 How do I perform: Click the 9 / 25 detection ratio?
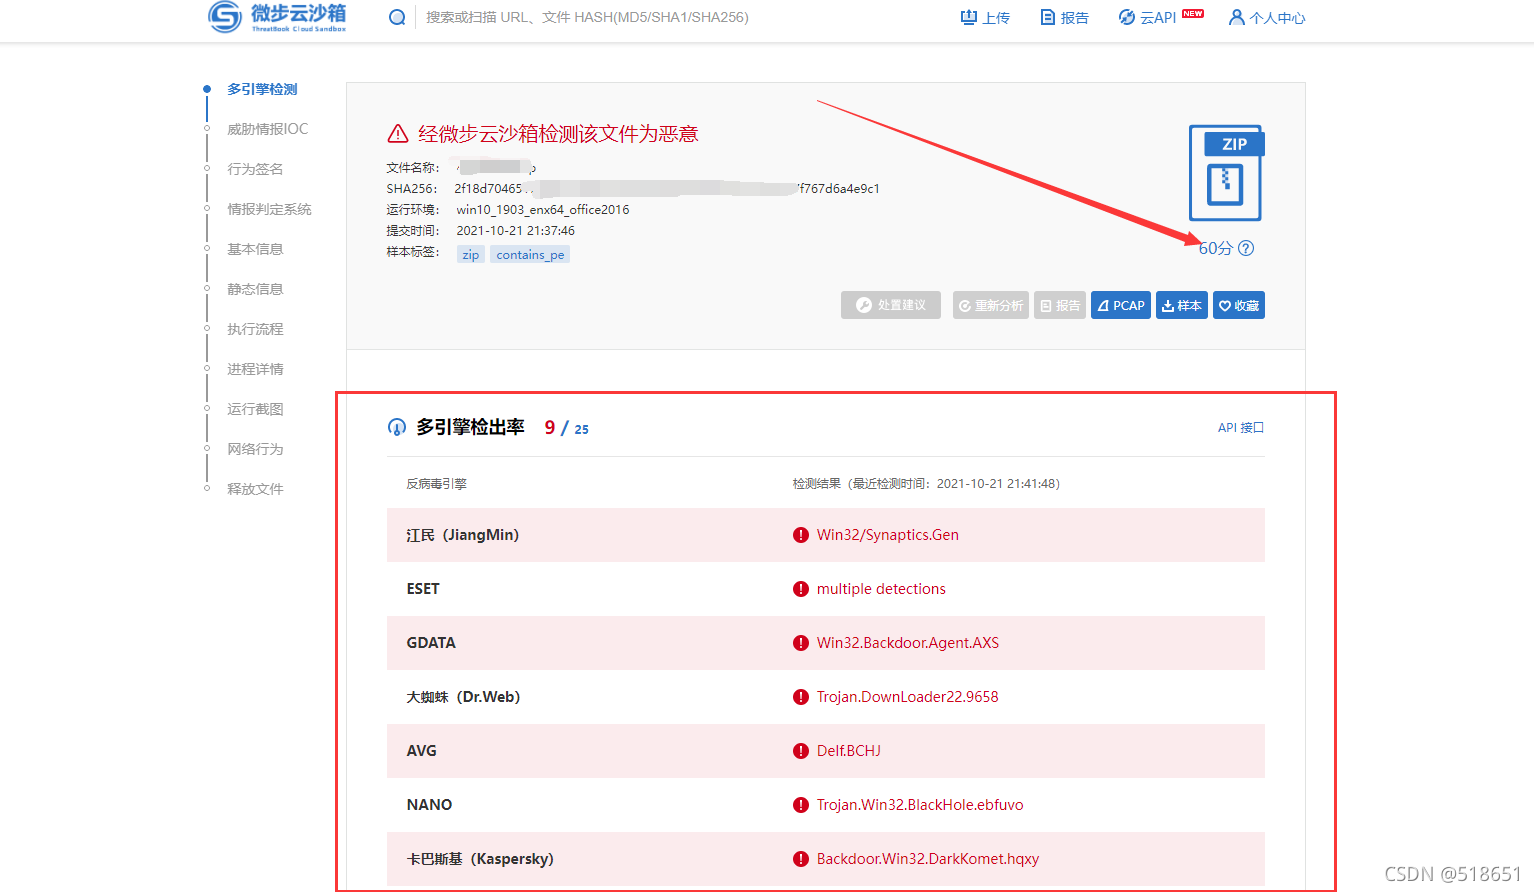567,428
